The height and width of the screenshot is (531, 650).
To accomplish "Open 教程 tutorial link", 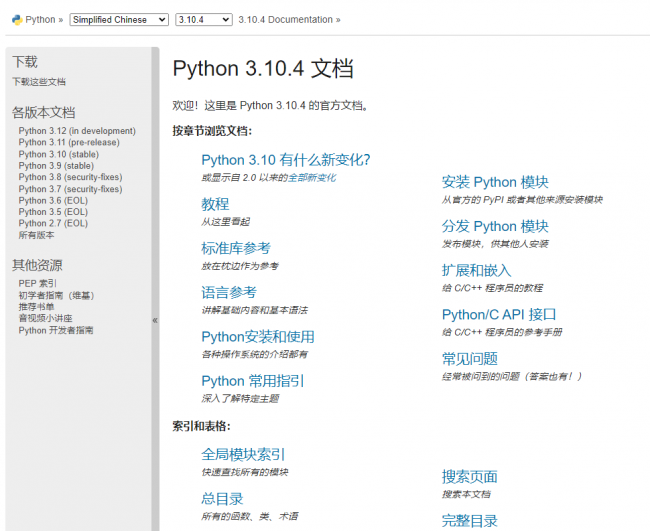I will [215, 204].
